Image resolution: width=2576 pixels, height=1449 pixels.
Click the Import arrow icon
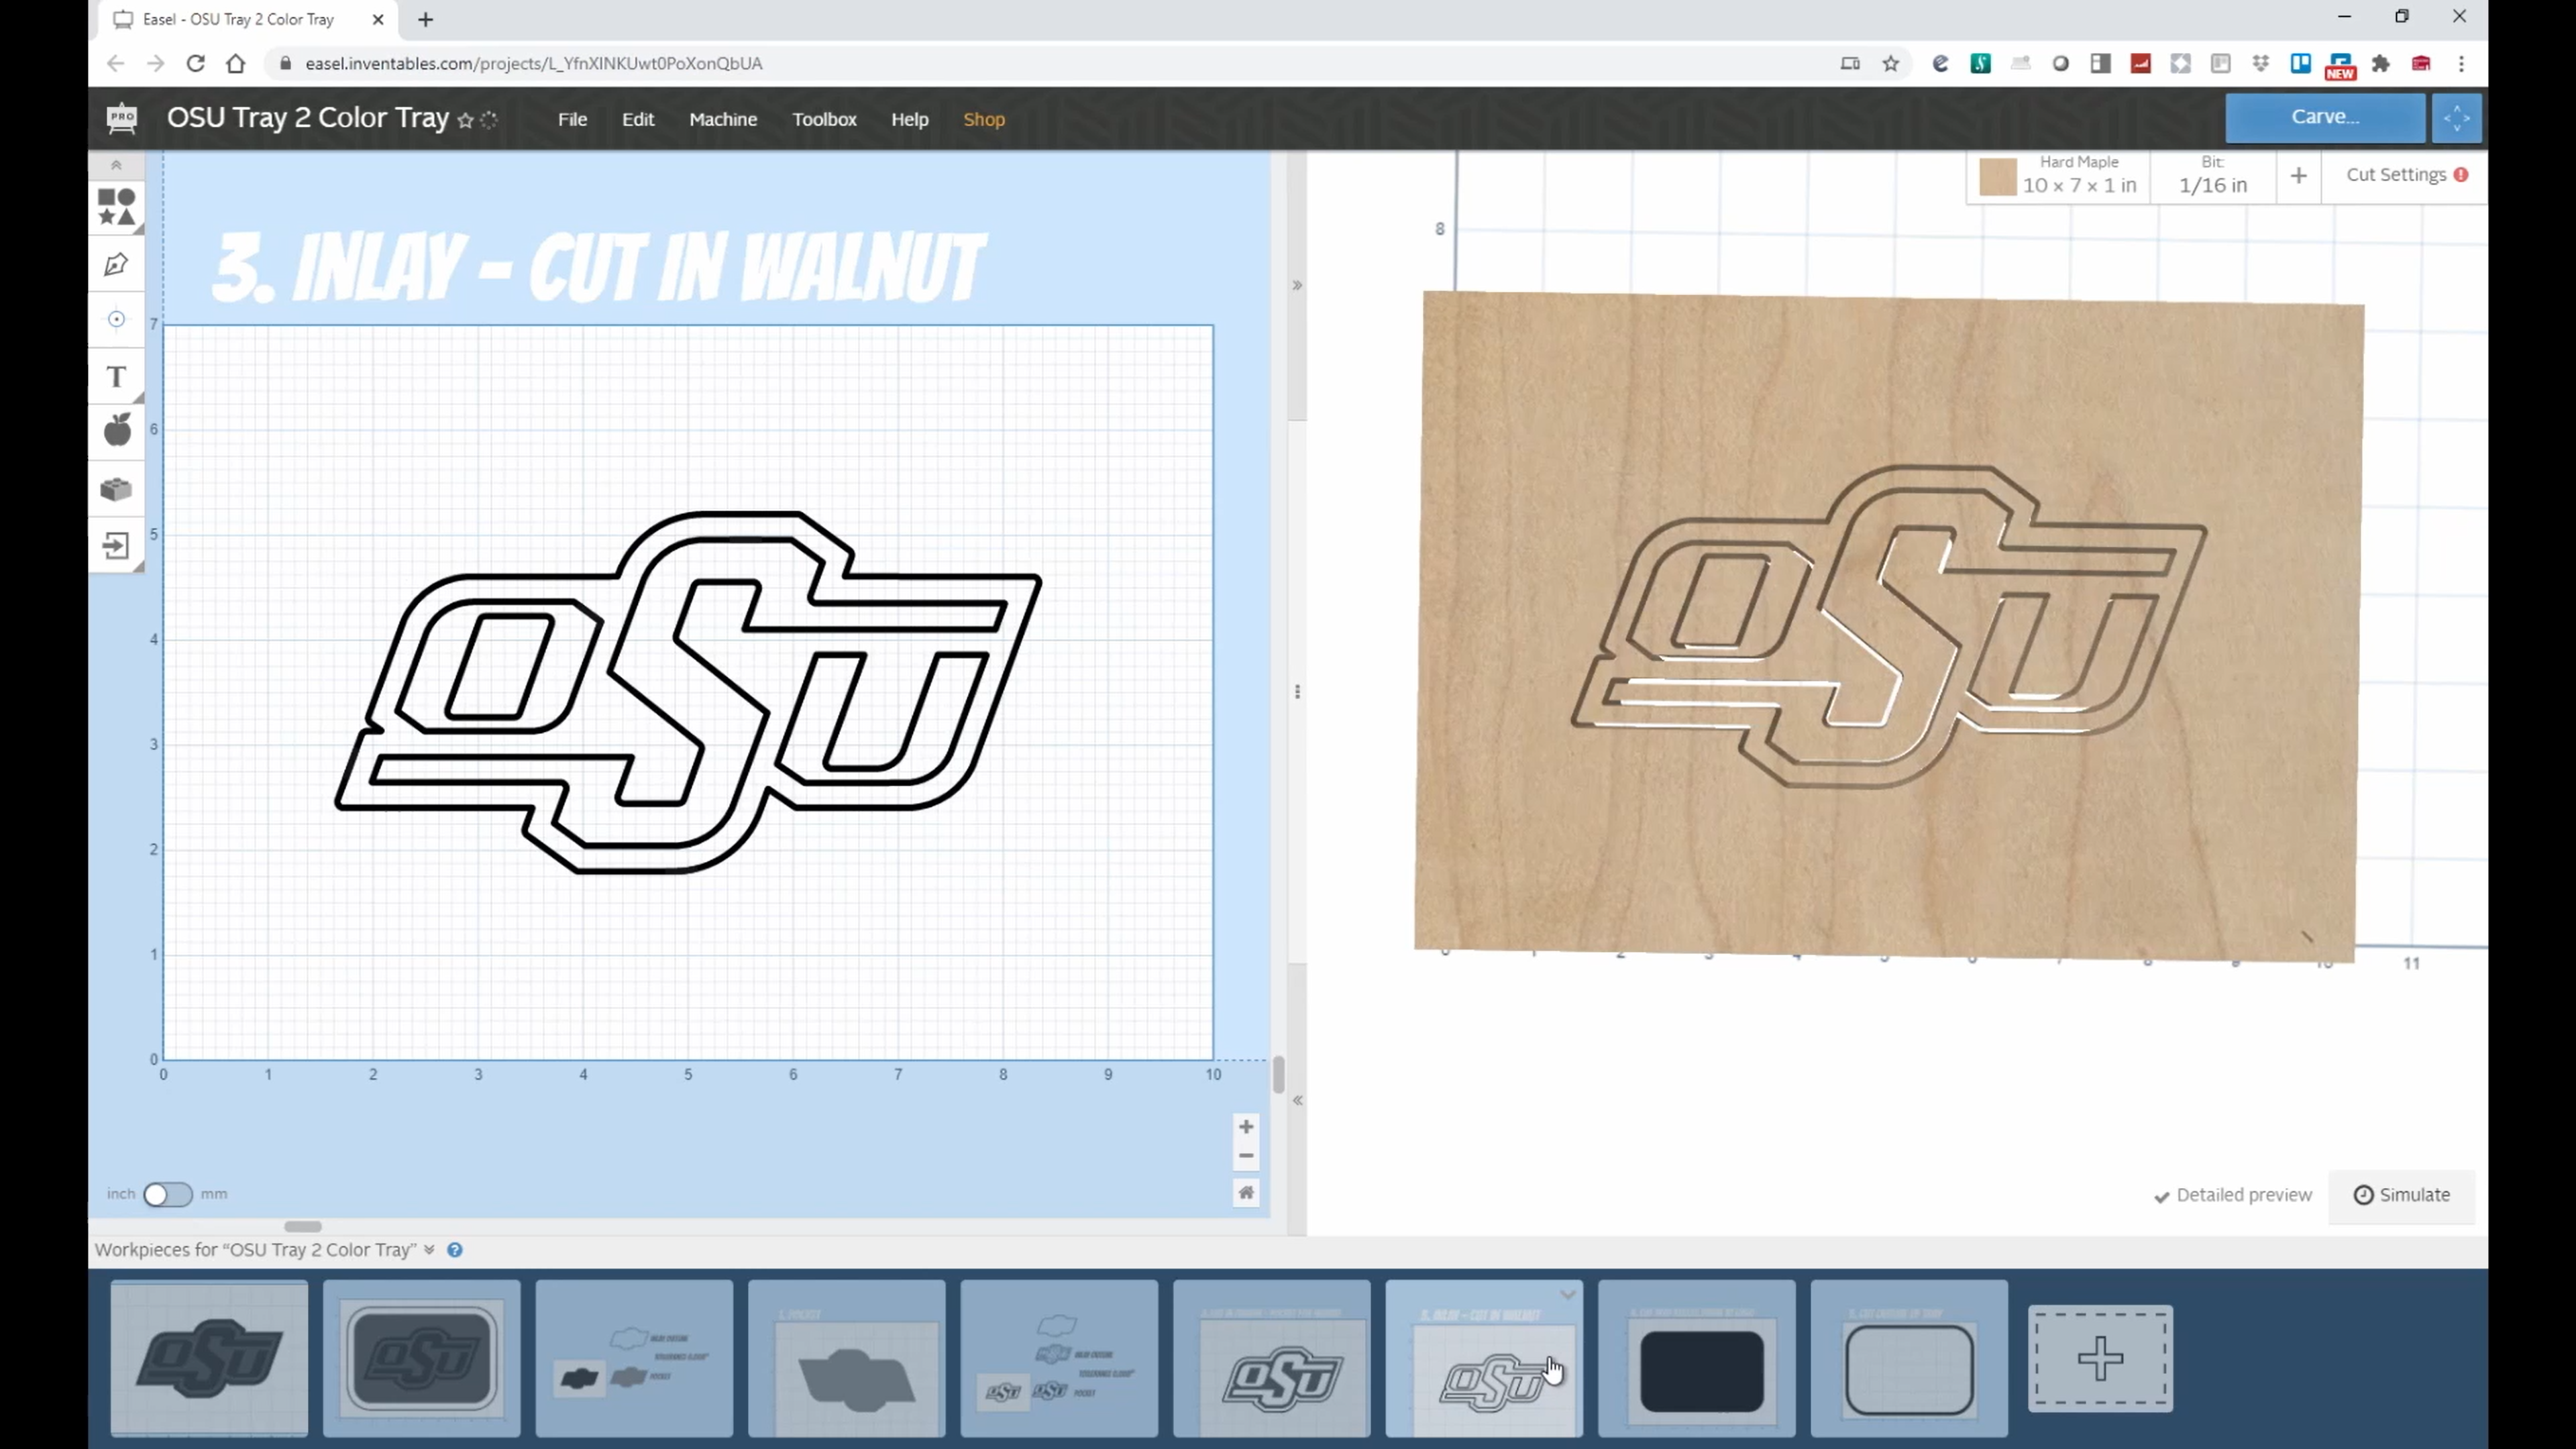pos(116,545)
